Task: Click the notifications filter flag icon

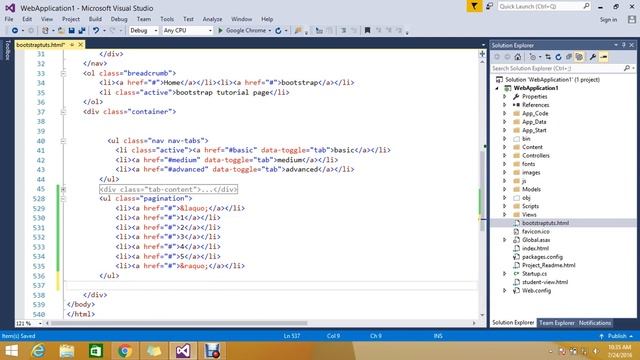Action: [x=474, y=6]
